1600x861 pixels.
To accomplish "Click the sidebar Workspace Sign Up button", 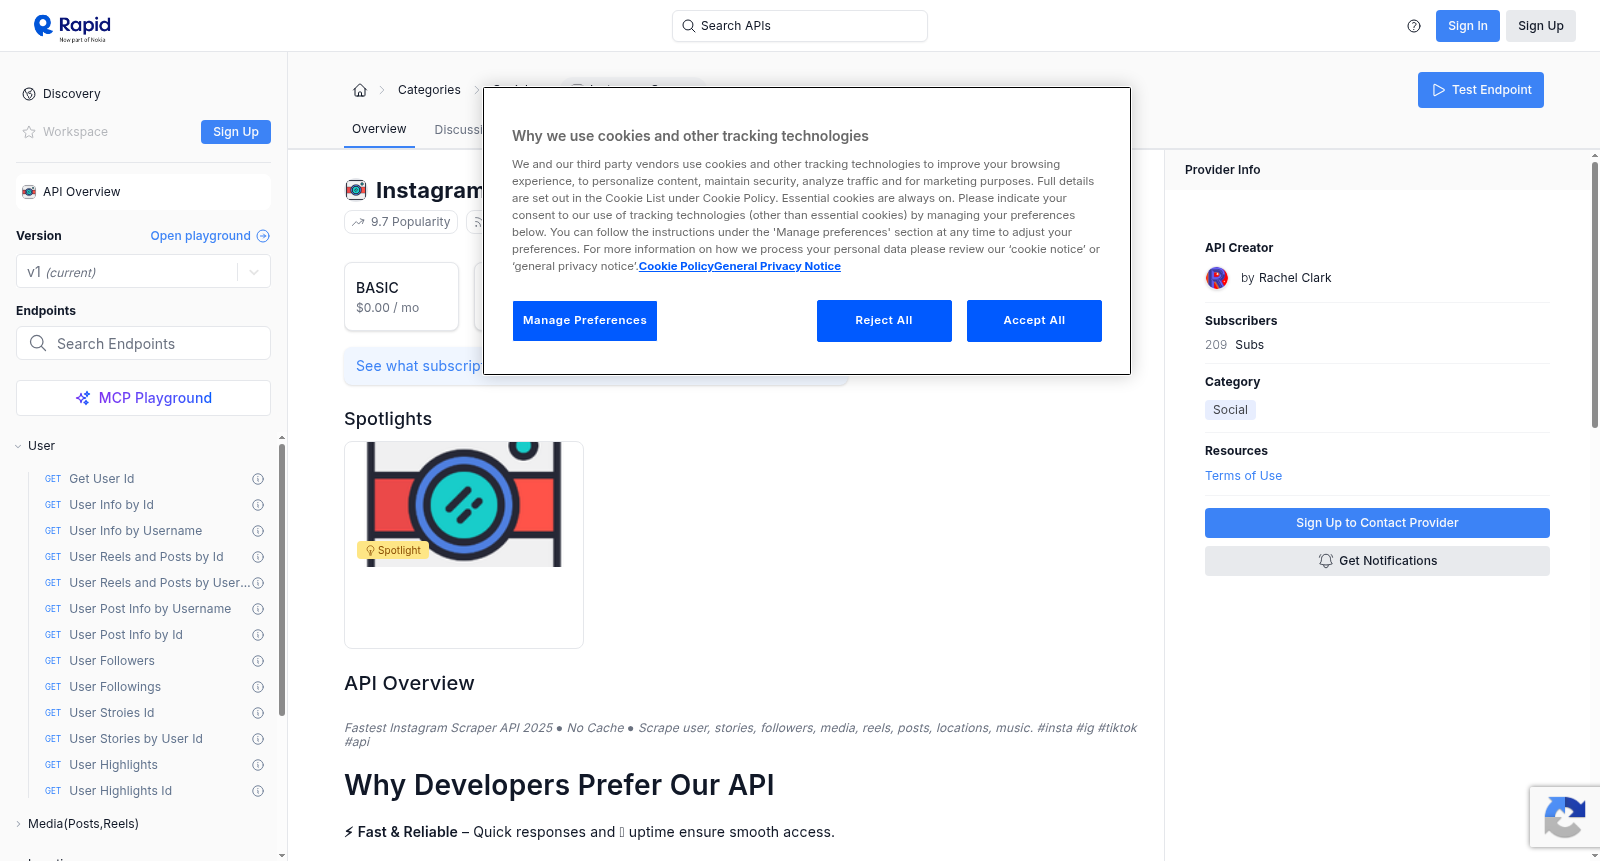I will (x=236, y=132).
